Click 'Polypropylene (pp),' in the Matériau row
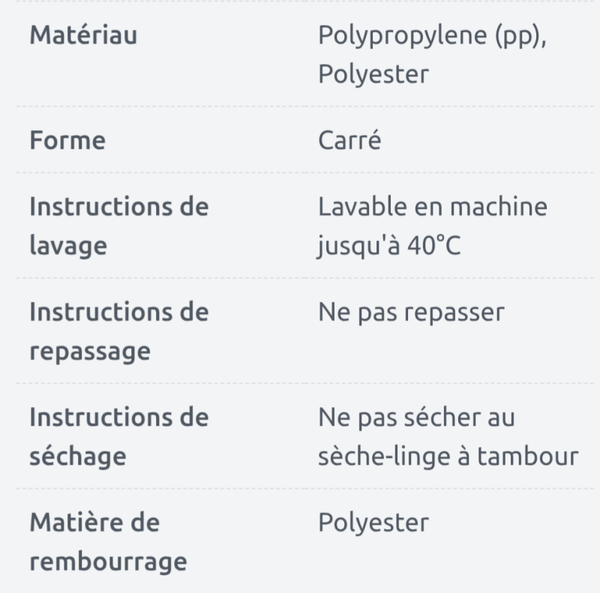This screenshot has width=600, height=593. click(432, 36)
